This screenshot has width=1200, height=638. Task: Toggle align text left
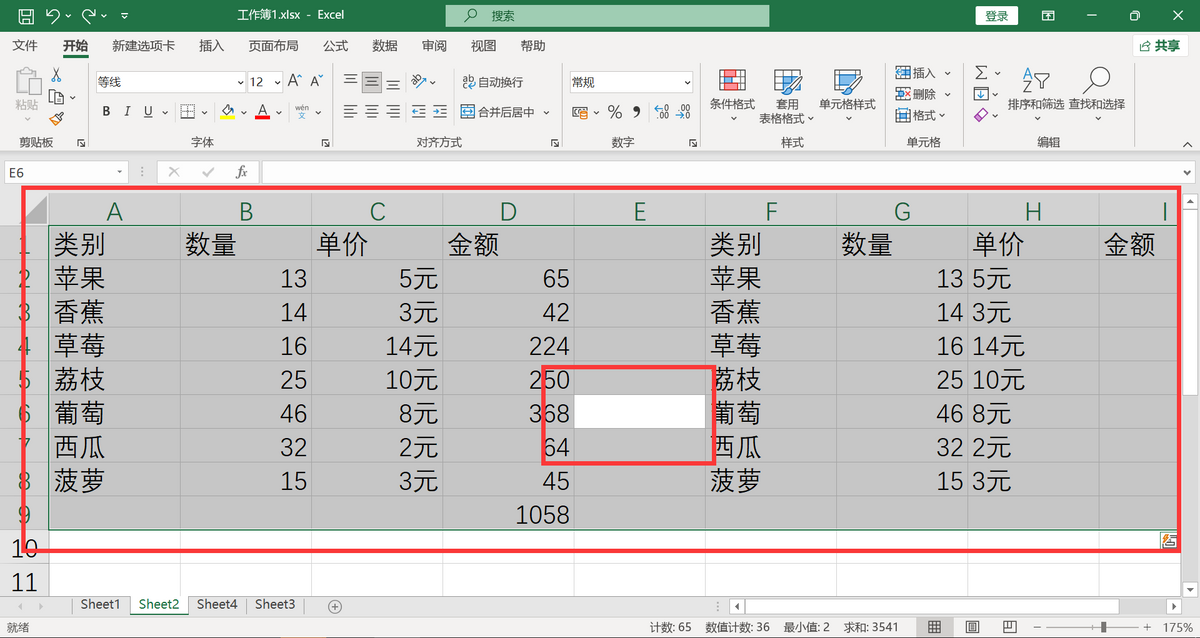350,112
